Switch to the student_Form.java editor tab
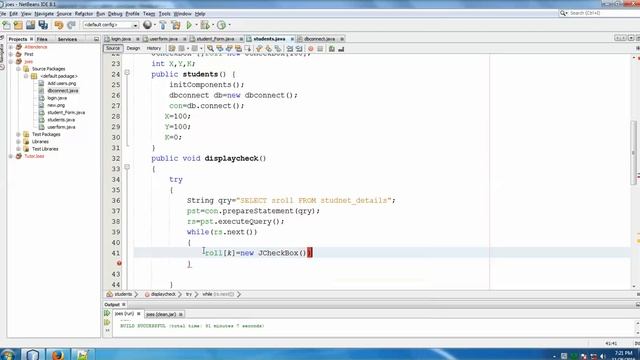640x360 pixels. pos(216,39)
